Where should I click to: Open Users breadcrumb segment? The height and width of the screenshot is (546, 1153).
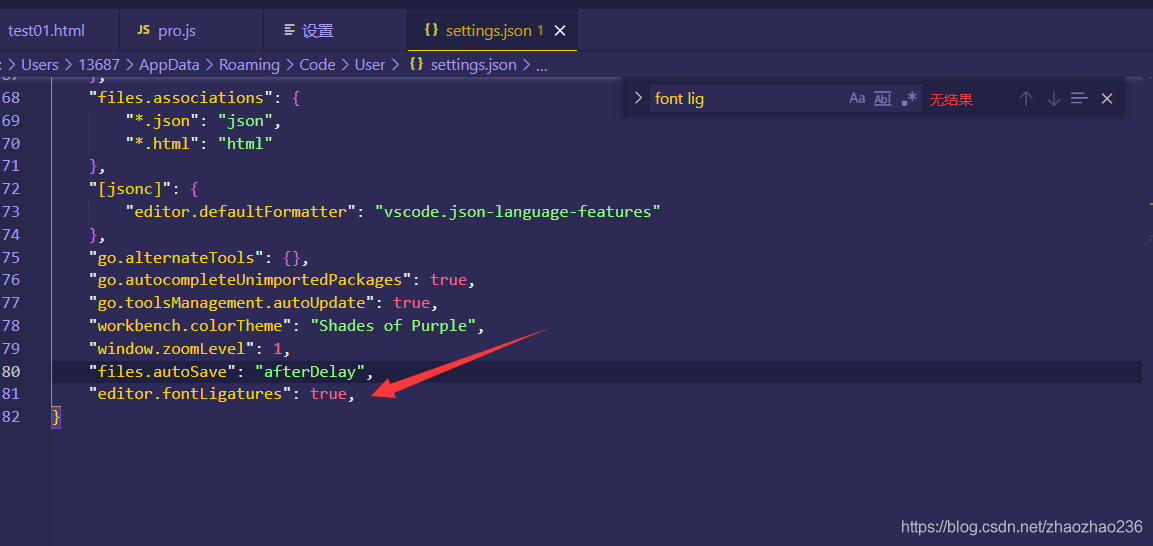point(40,65)
